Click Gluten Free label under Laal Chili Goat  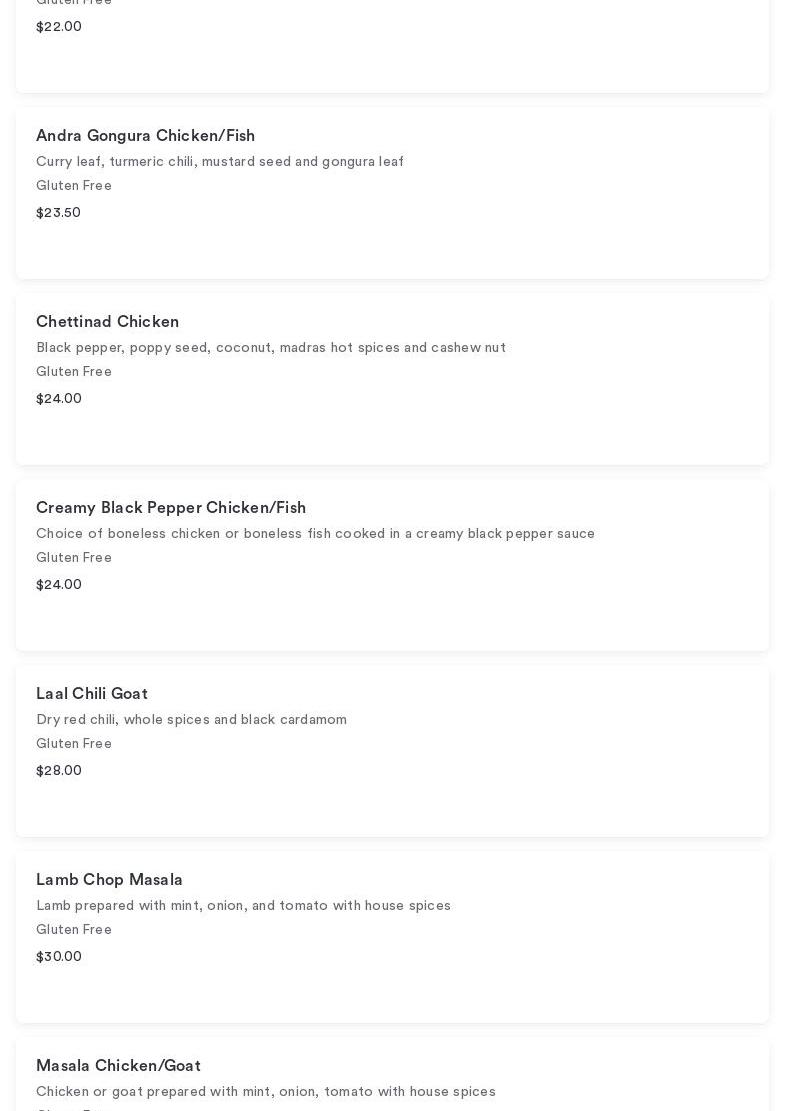(x=74, y=744)
